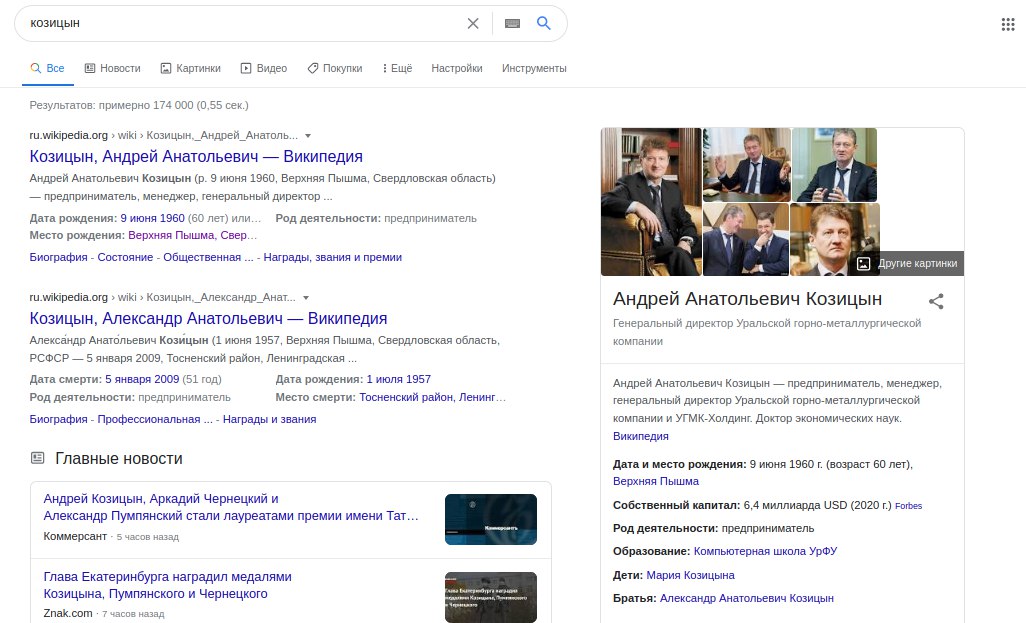Switch to the Все tab
Image resolution: width=1026 pixels, height=623 pixels.
point(47,68)
